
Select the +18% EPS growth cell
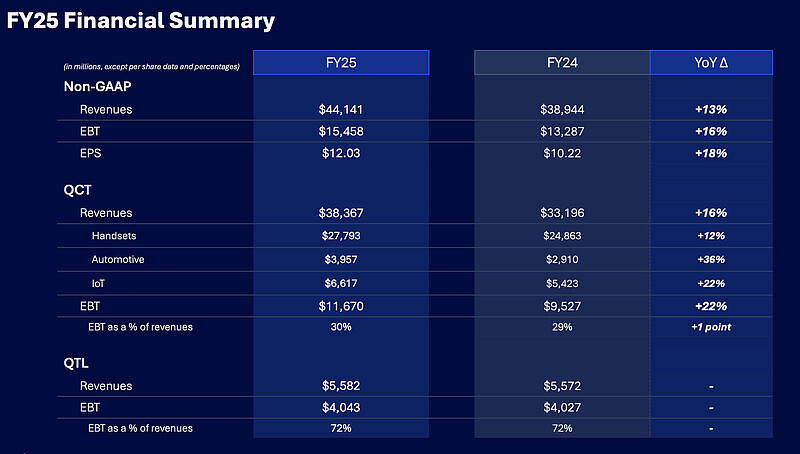(x=710, y=153)
